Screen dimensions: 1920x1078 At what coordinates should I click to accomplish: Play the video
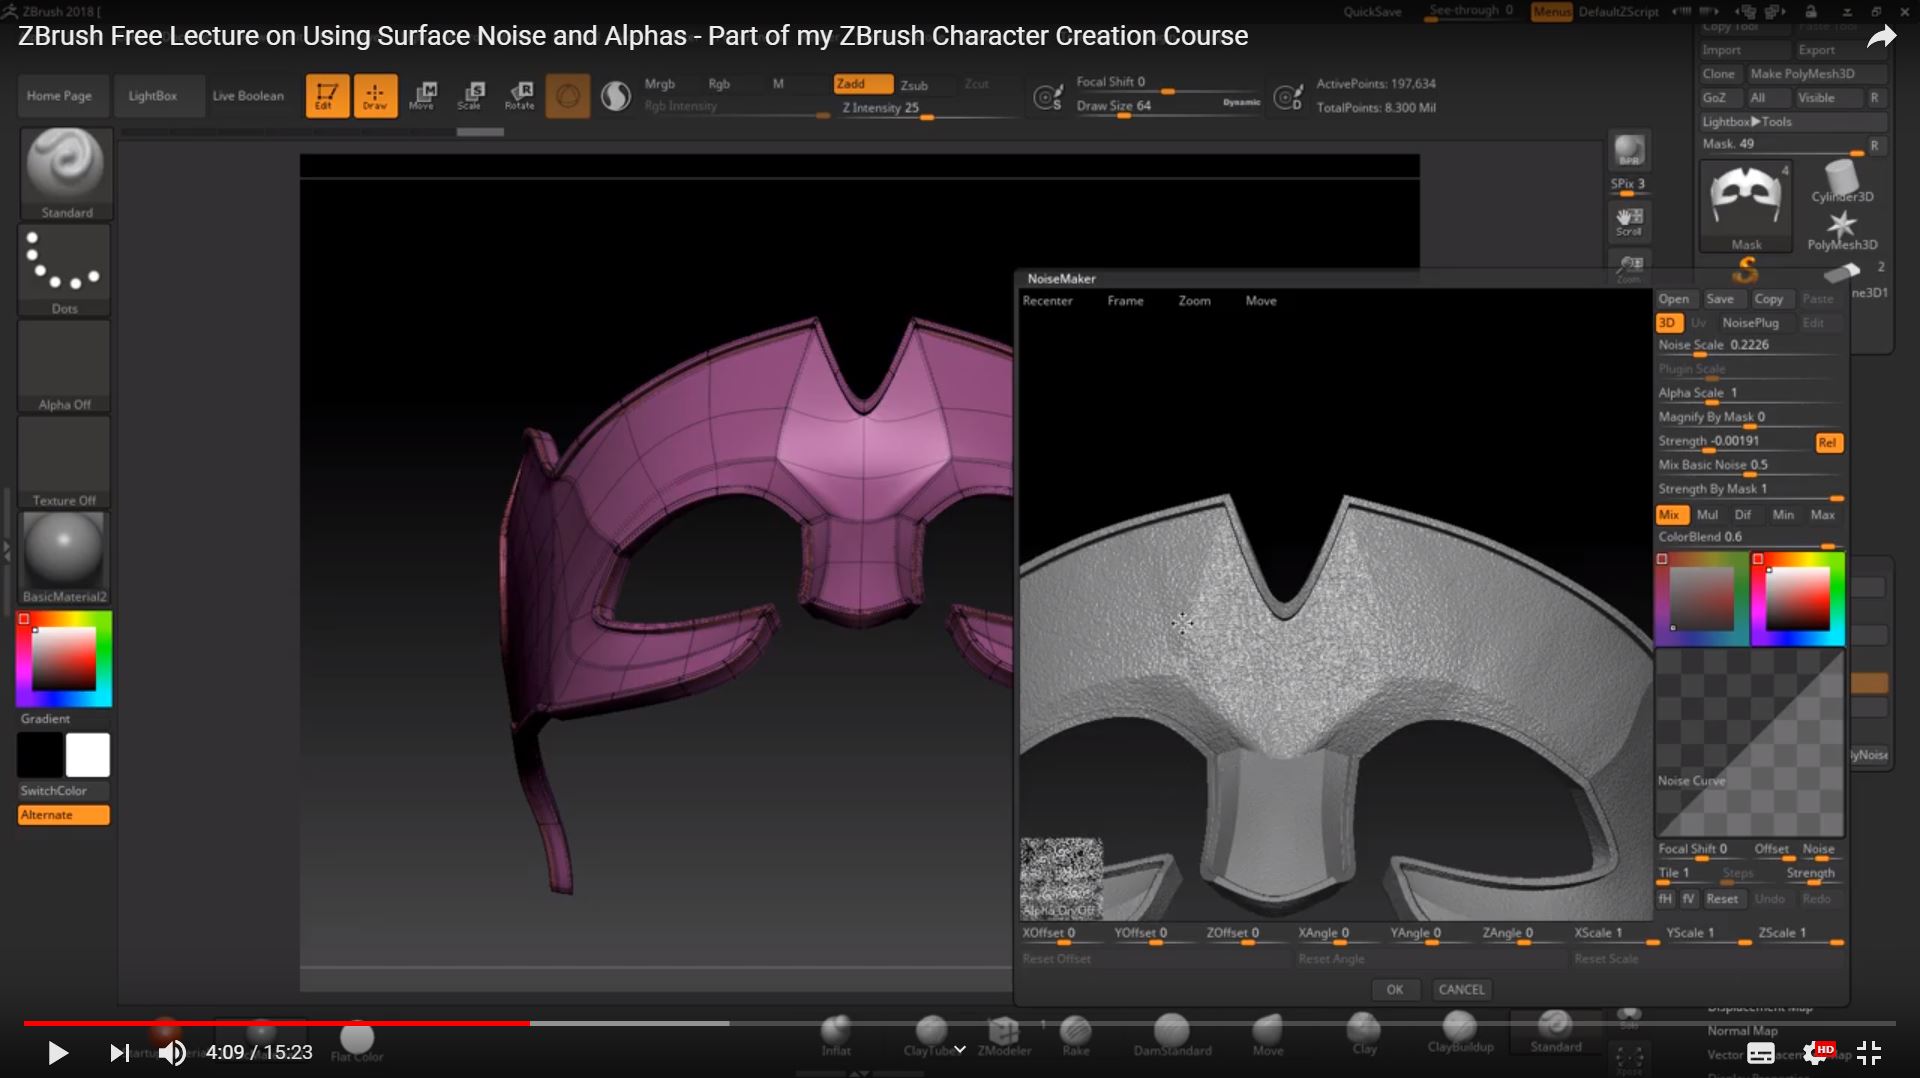[57, 1052]
